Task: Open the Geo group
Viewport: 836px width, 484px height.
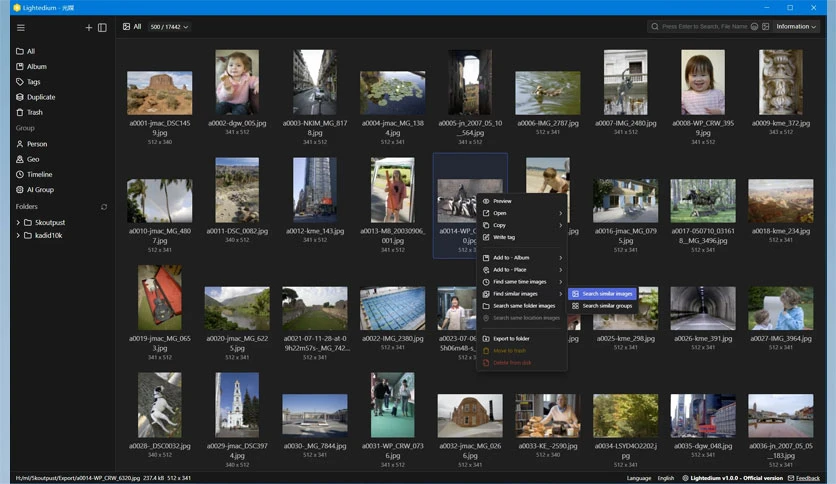Action: coord(28,159)
